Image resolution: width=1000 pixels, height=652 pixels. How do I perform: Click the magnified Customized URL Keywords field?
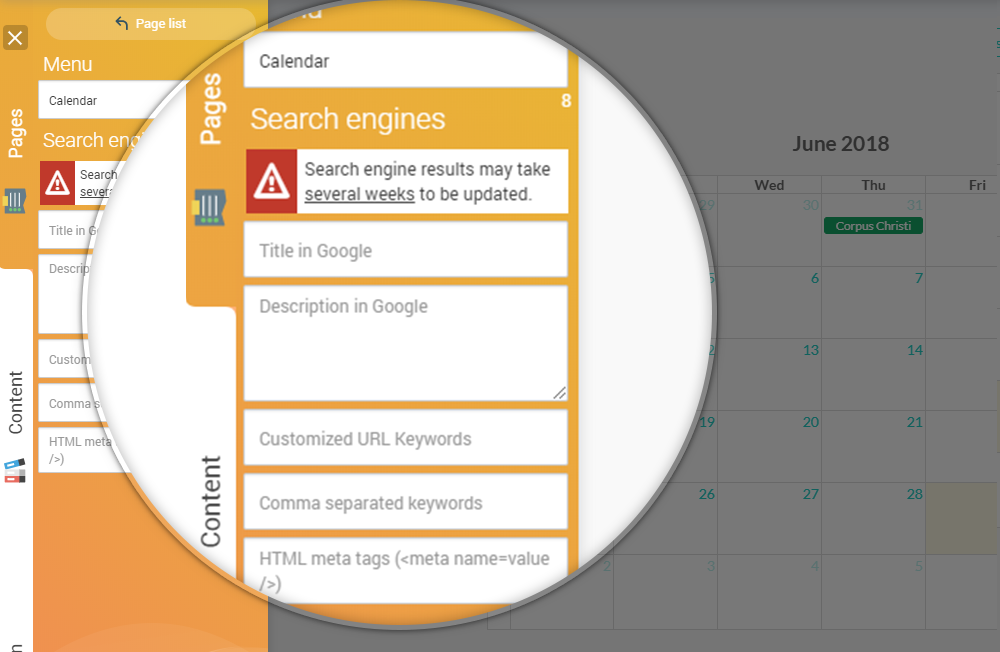point(406,438)
